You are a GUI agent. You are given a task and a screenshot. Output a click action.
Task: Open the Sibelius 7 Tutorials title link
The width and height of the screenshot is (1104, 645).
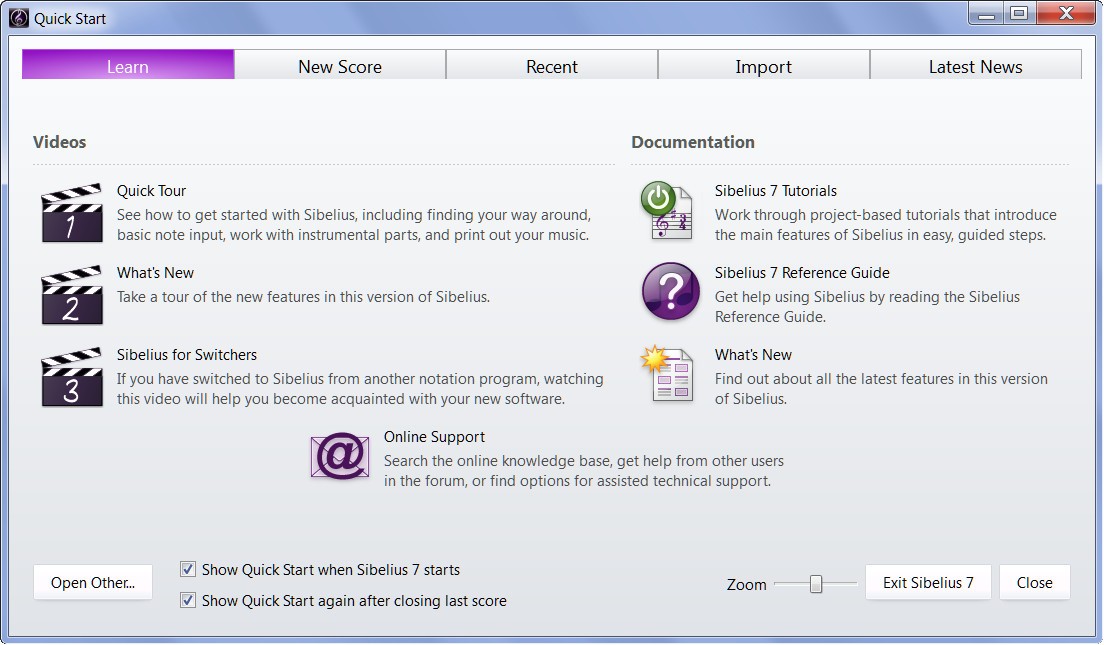776,191
